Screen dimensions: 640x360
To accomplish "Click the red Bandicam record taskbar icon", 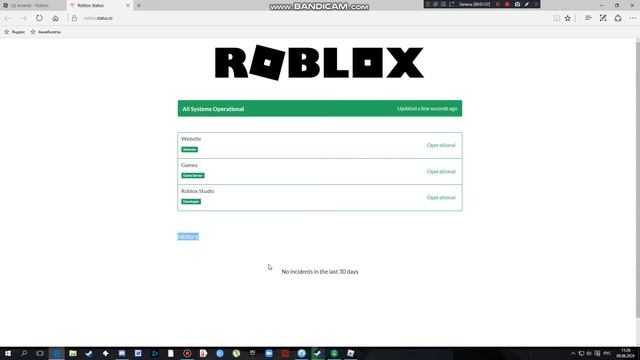I will click(187, 353).
